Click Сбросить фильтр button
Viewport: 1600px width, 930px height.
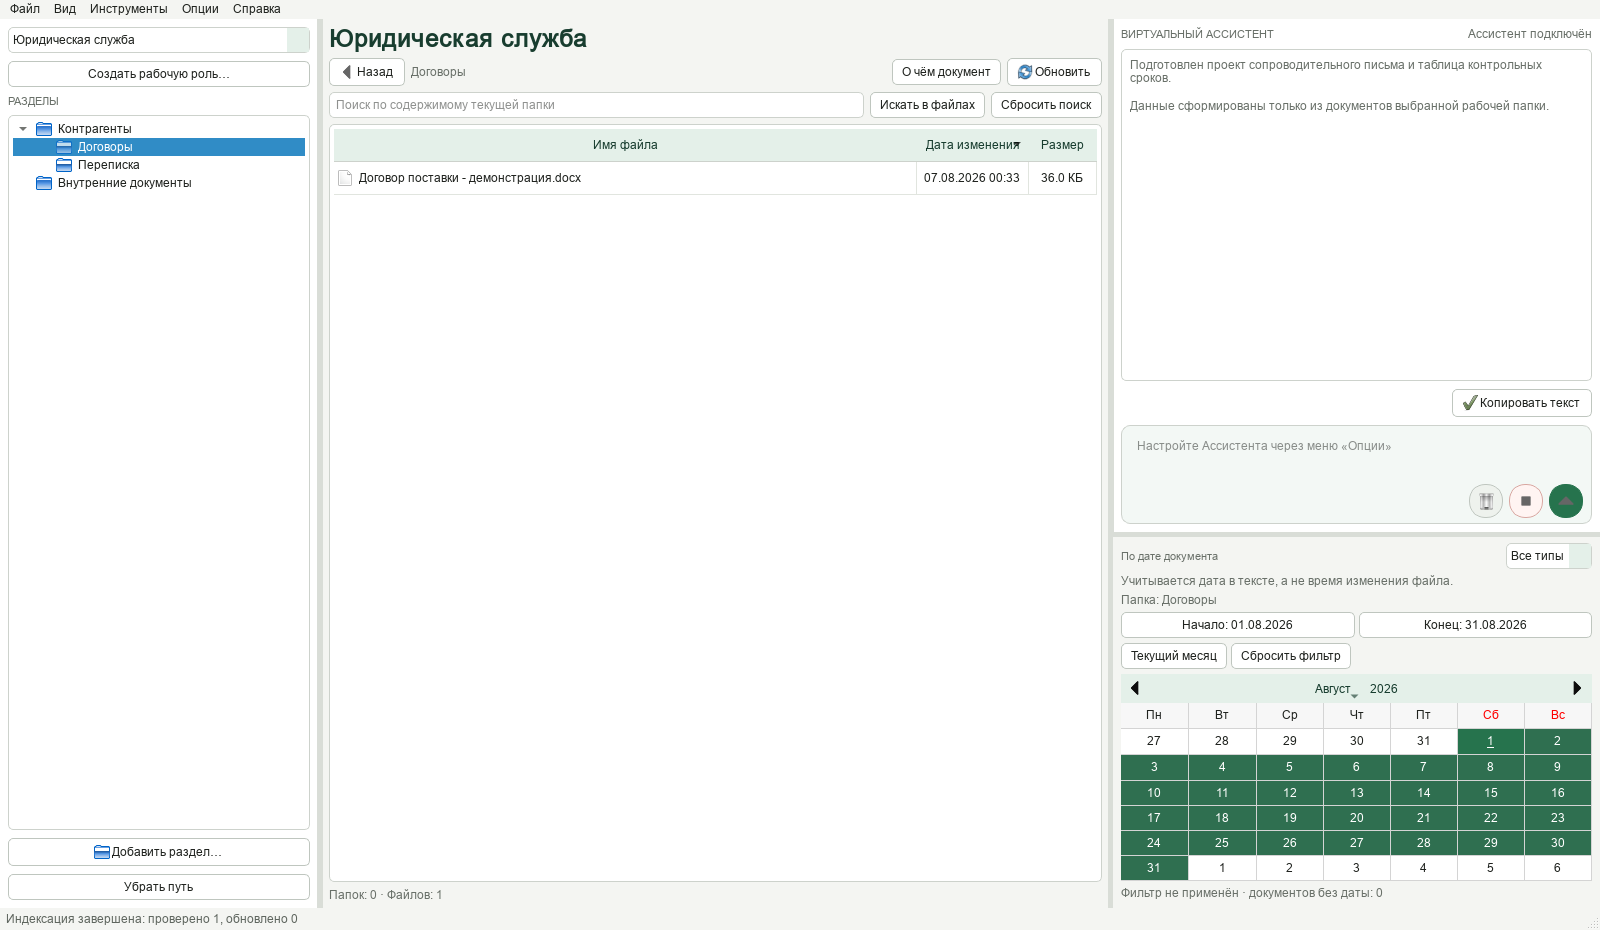point(1291,656)
